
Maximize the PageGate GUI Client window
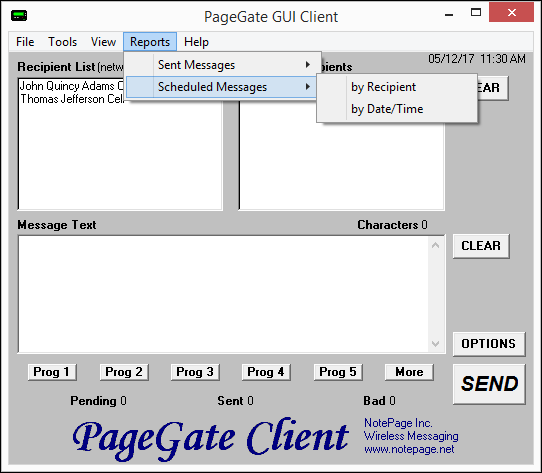[476, 13]
